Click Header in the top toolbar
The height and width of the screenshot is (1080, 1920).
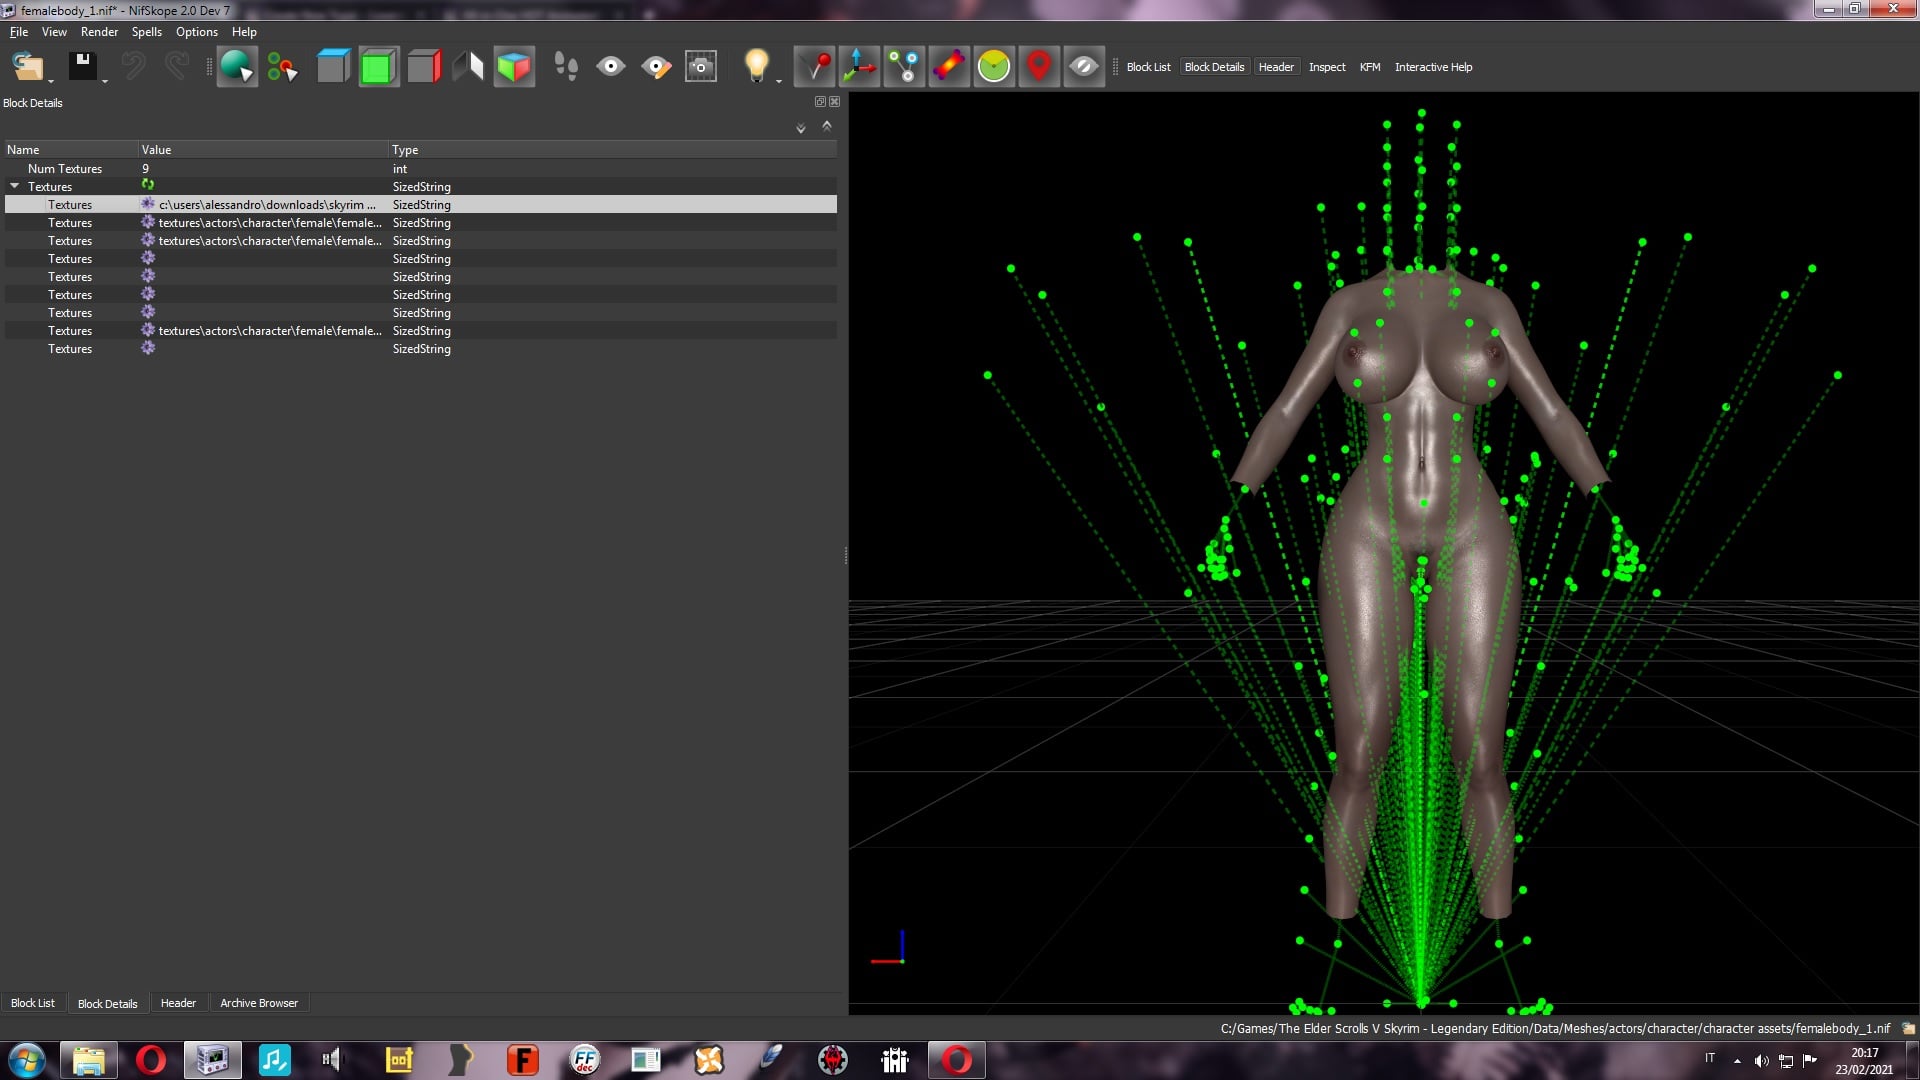[x=1276, y=67]
